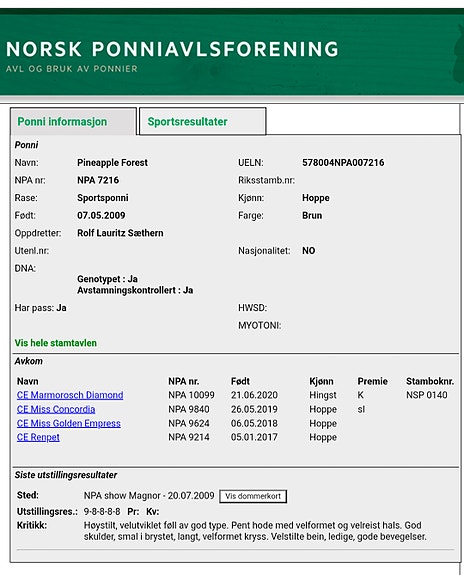
Task: Click the Farge value Brun
Action: 312,215
